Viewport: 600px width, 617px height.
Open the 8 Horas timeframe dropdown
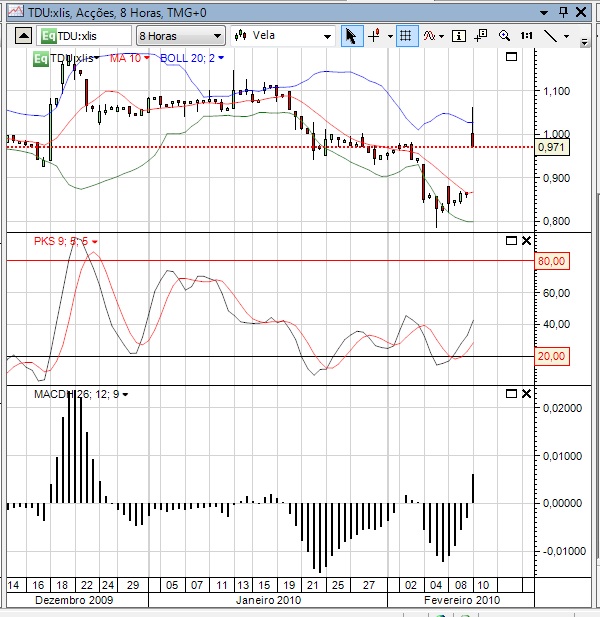point(181,36)
